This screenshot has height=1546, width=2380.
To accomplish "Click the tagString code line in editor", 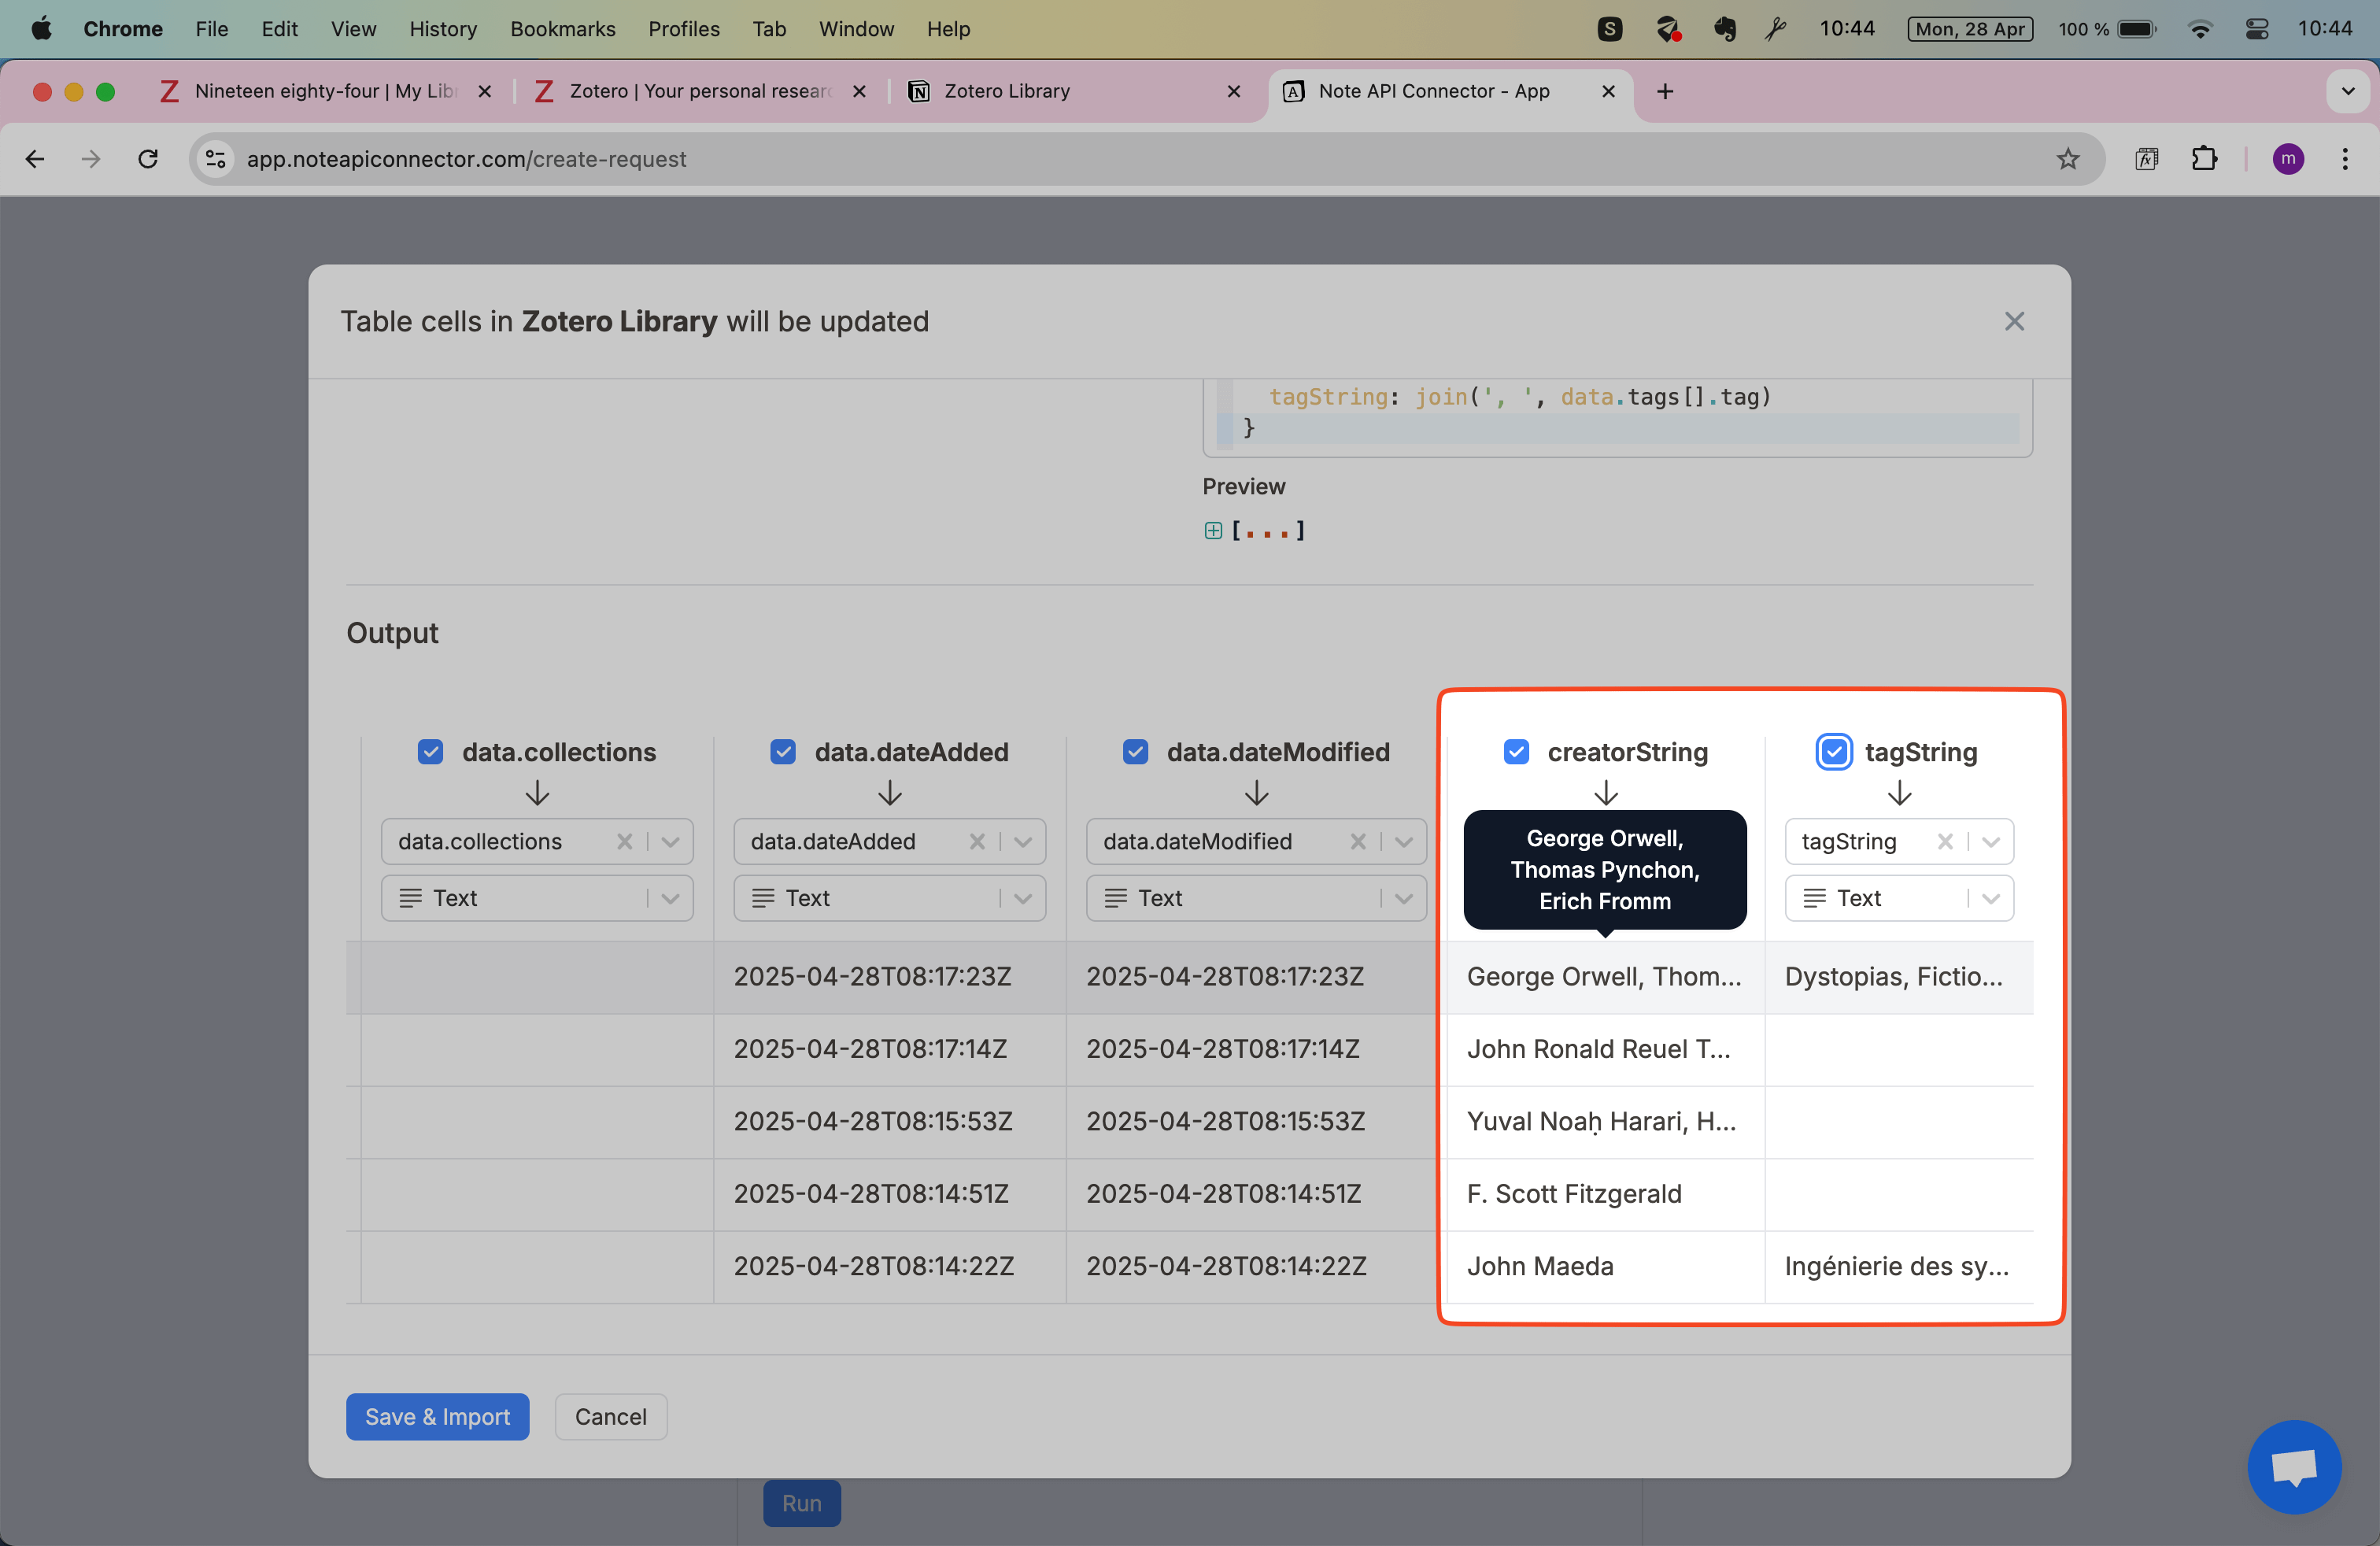I will [1519, 397].
